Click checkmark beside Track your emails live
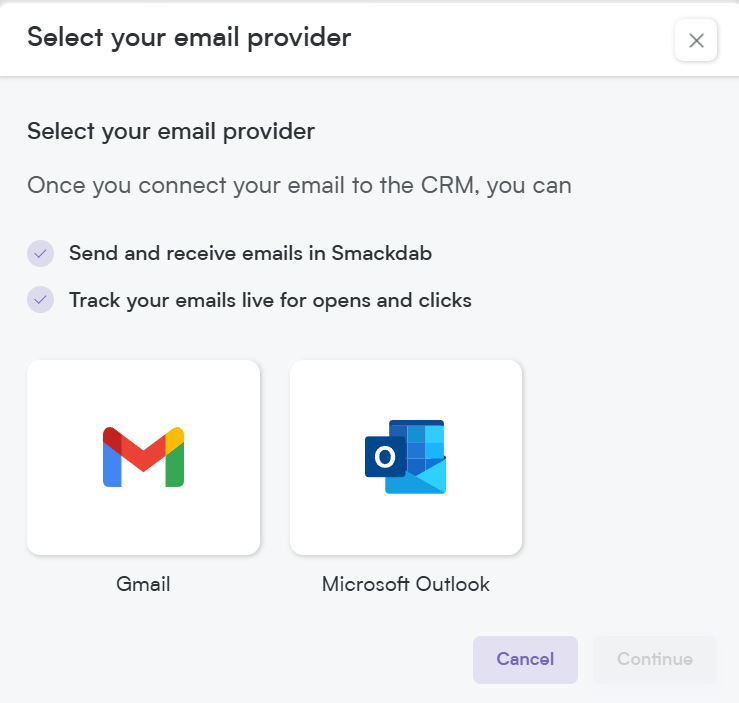739x703 pixels. [41, 300]
